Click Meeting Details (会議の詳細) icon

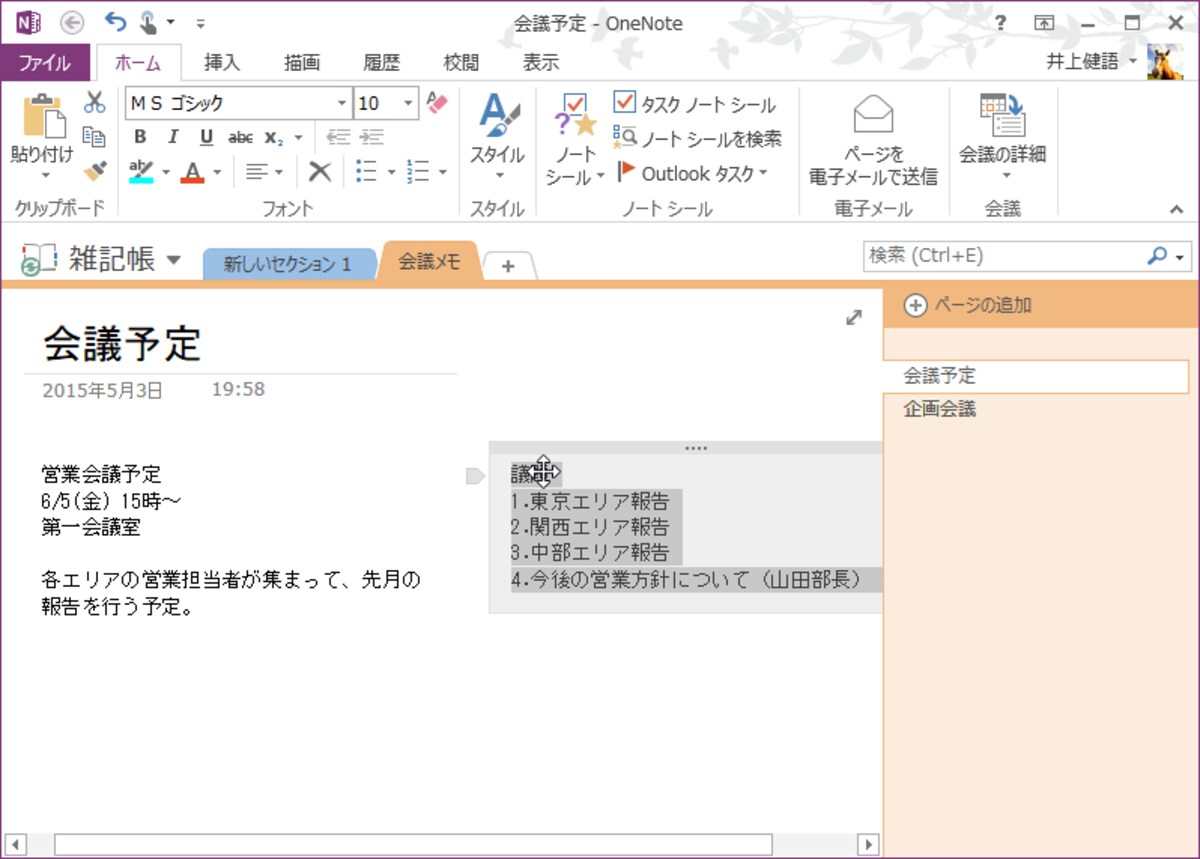pos(1002,115)
